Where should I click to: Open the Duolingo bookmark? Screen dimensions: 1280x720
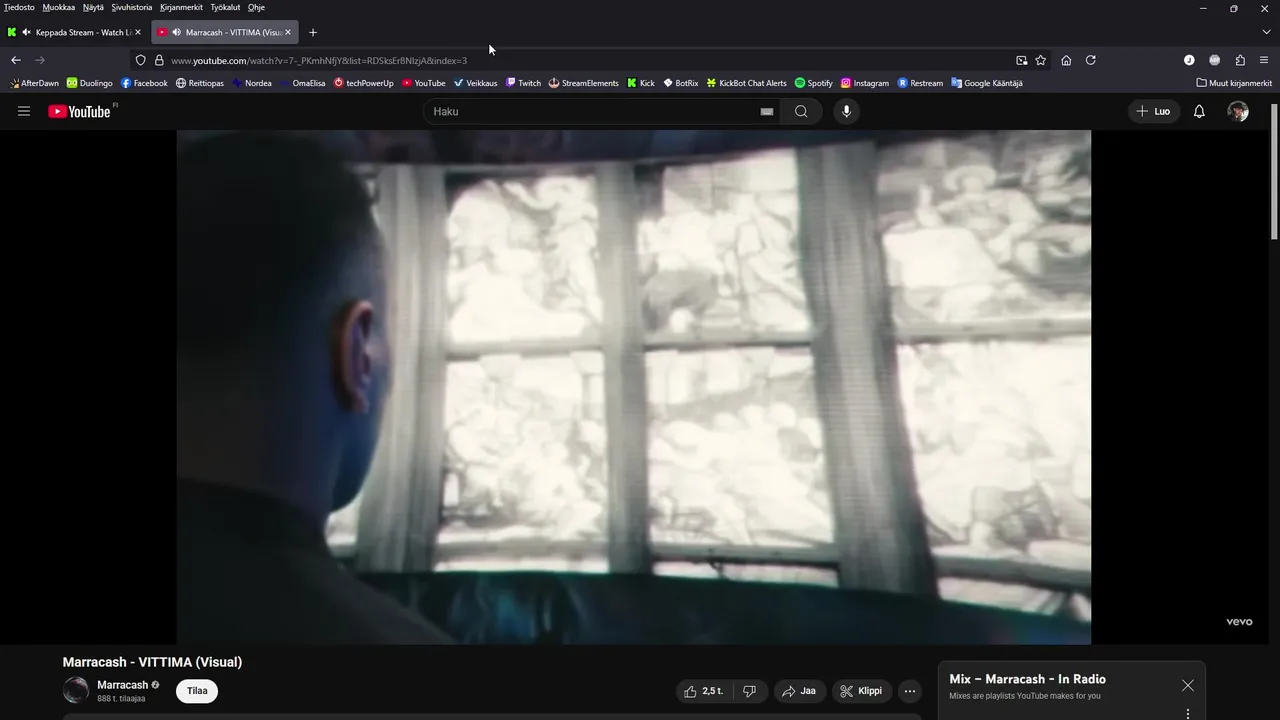click(89, 83)
